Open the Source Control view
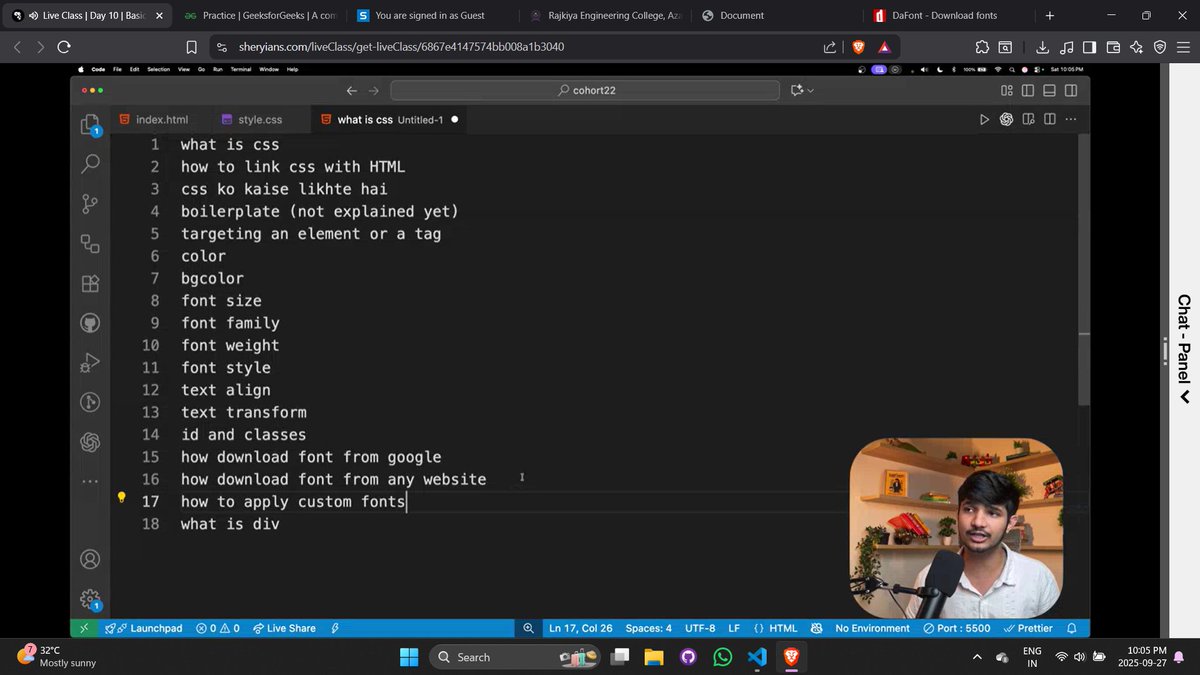Viewport: 1200px width, 675px height. point(90,203)
